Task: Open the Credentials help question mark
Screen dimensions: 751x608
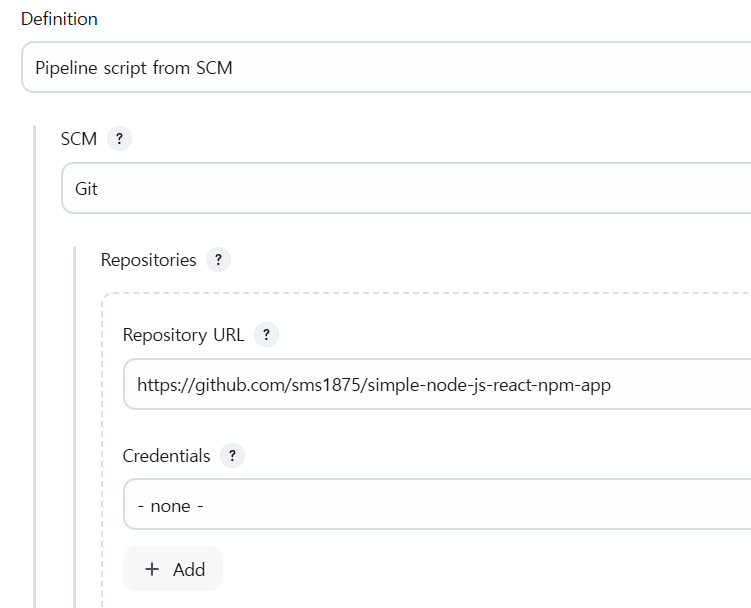Action: (x=232, y=456)
